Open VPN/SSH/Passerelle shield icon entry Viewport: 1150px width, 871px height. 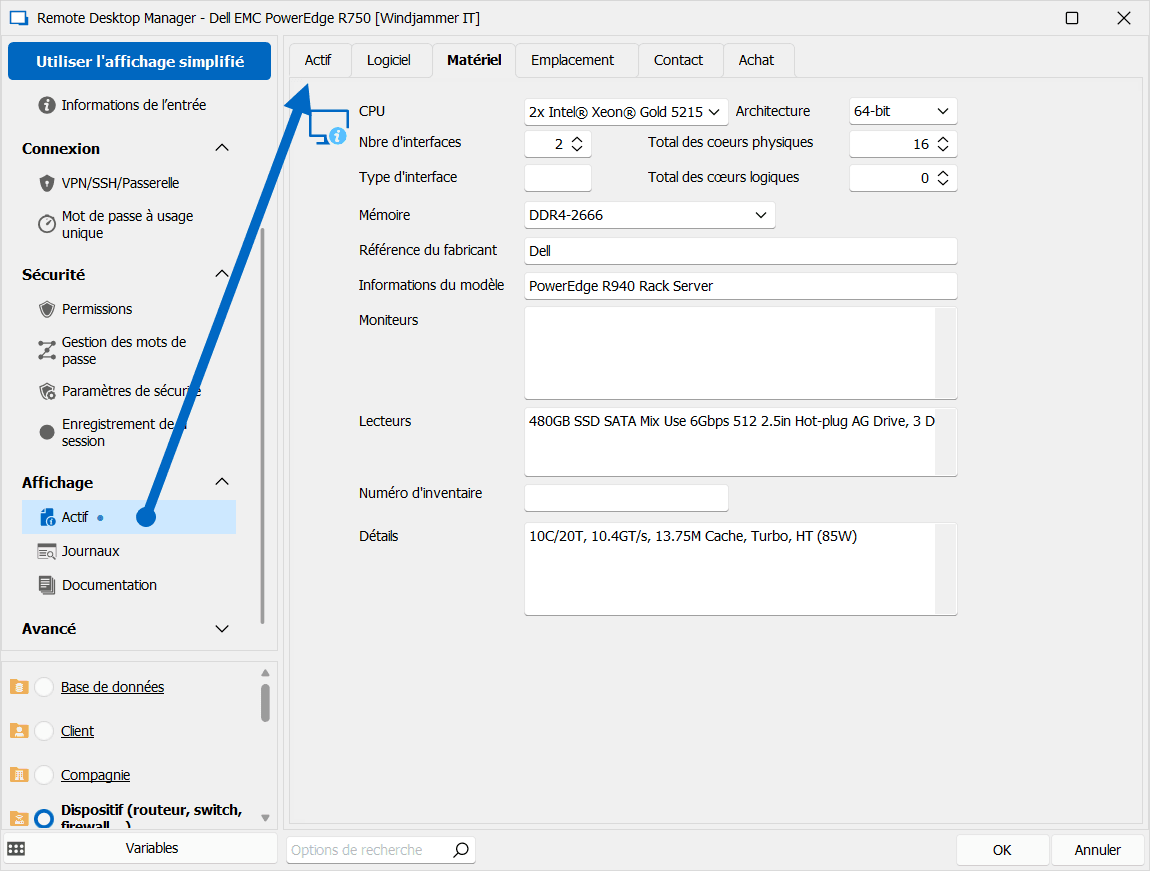coord(46,183)
